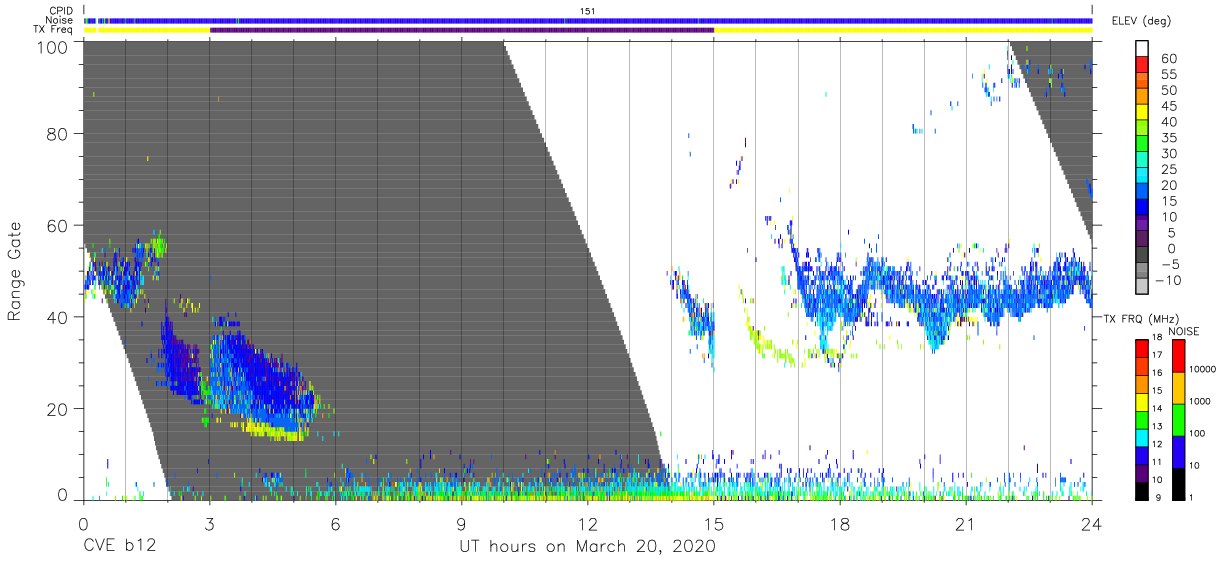The height and width of the screenshot is (567, 1228).
Task: Click the Noise row label
Action: click(61, 20)
